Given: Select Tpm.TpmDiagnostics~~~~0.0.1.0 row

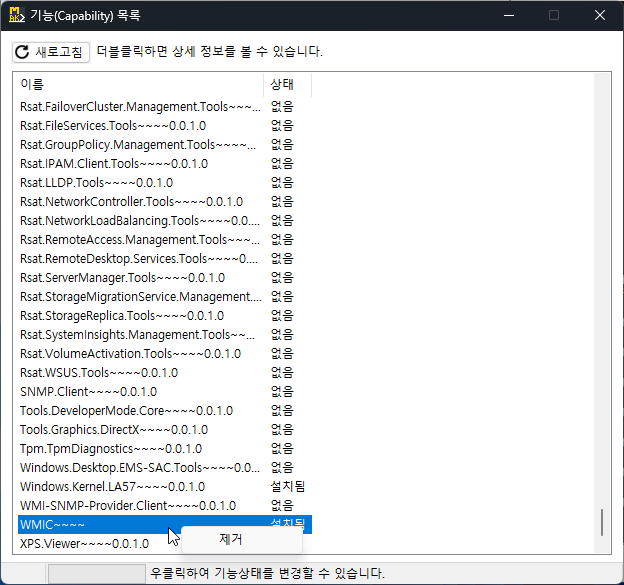Looking at the screenshot, I should pos(165,449).
